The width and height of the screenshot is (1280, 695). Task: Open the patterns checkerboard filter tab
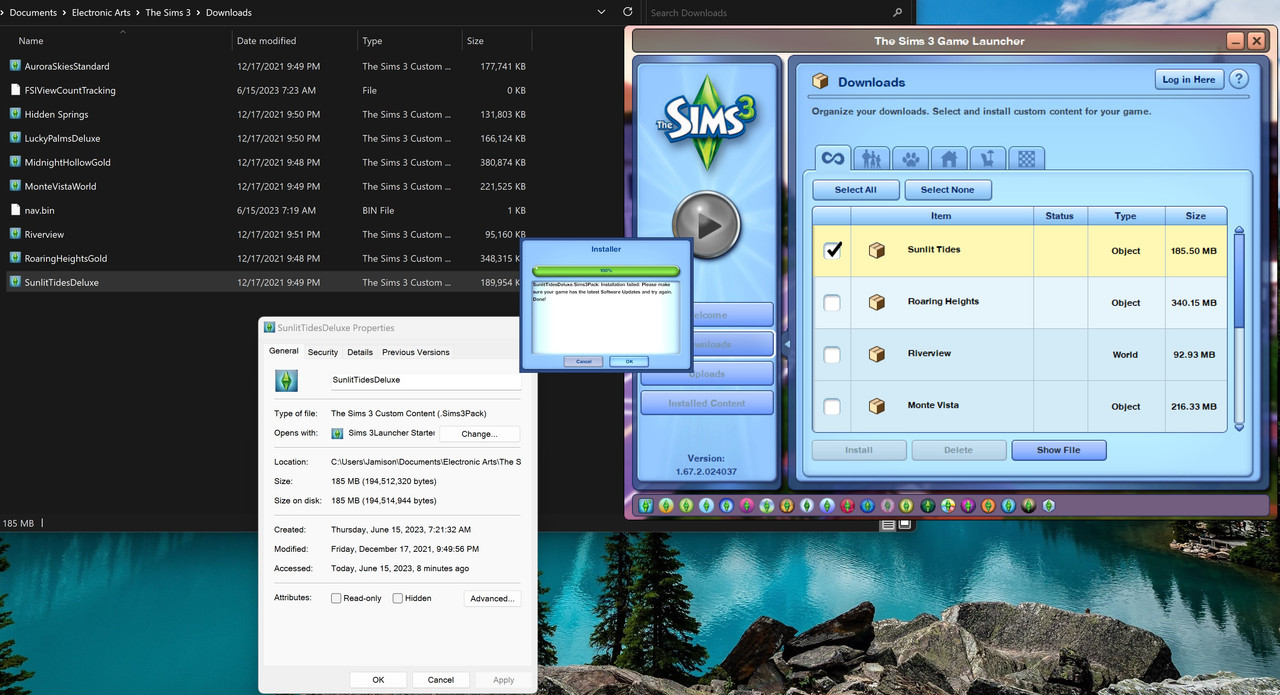(1027, 158)
